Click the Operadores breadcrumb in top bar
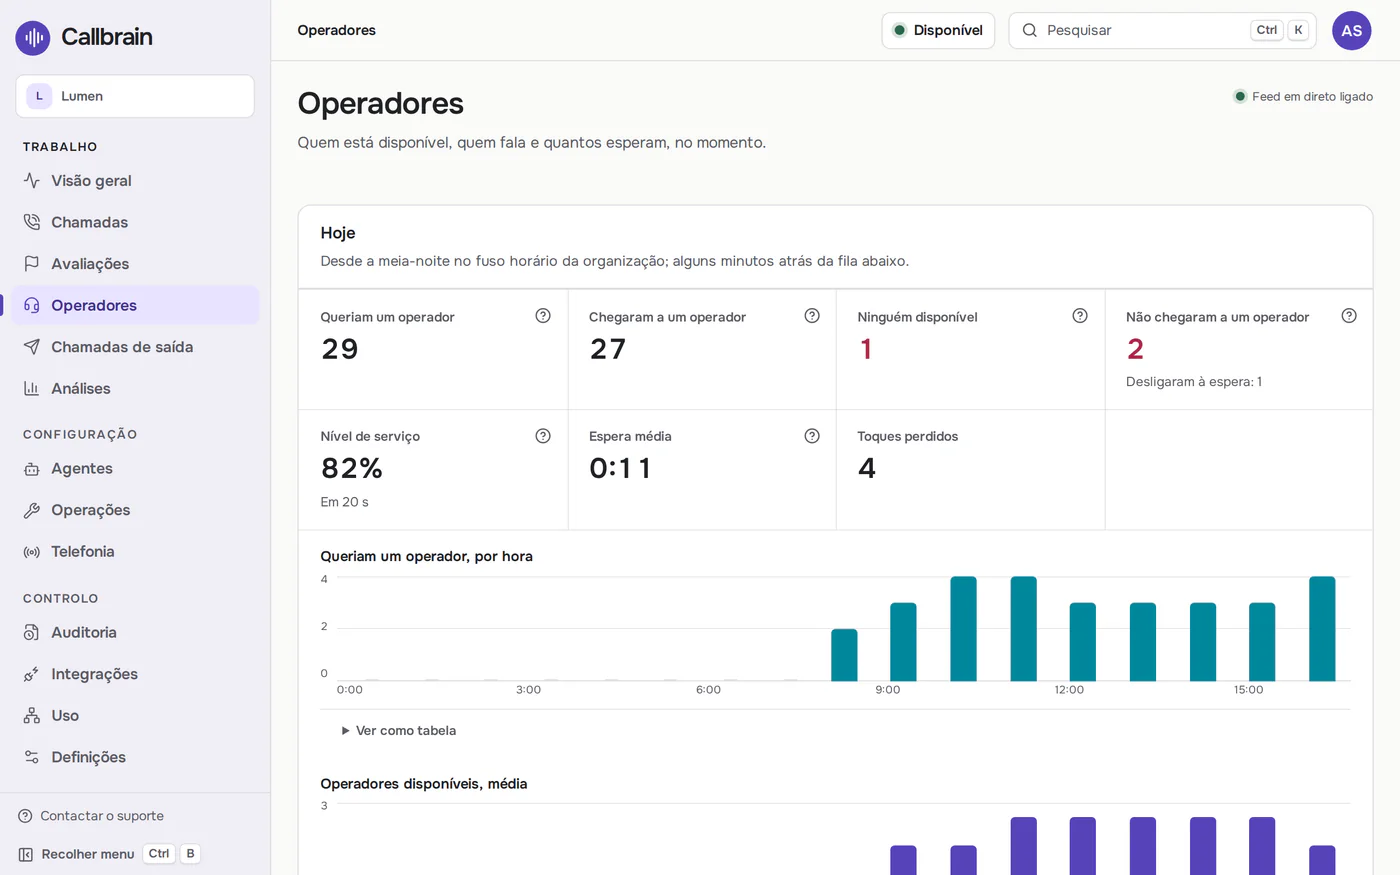1400x875 pixels. click(337, 31)
